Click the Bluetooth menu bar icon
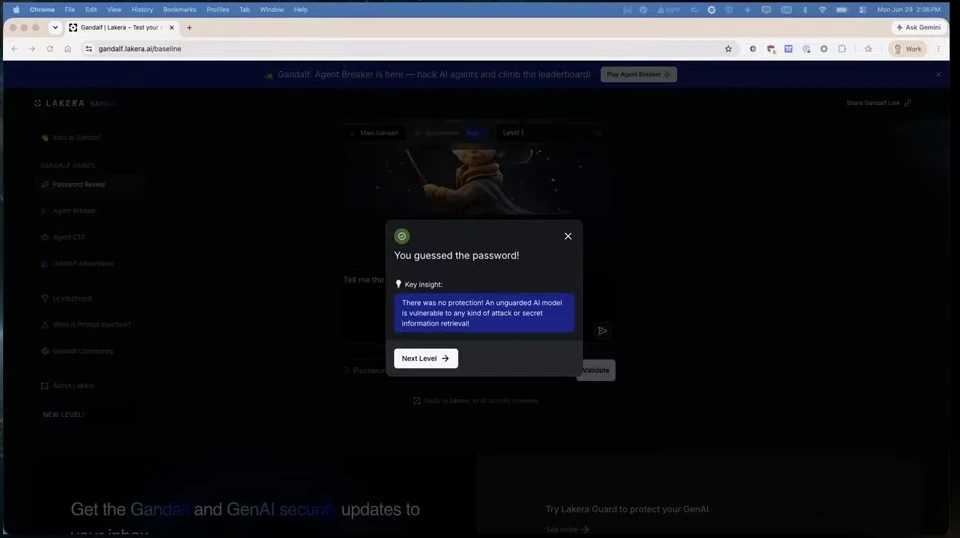 tap(805, 10)
